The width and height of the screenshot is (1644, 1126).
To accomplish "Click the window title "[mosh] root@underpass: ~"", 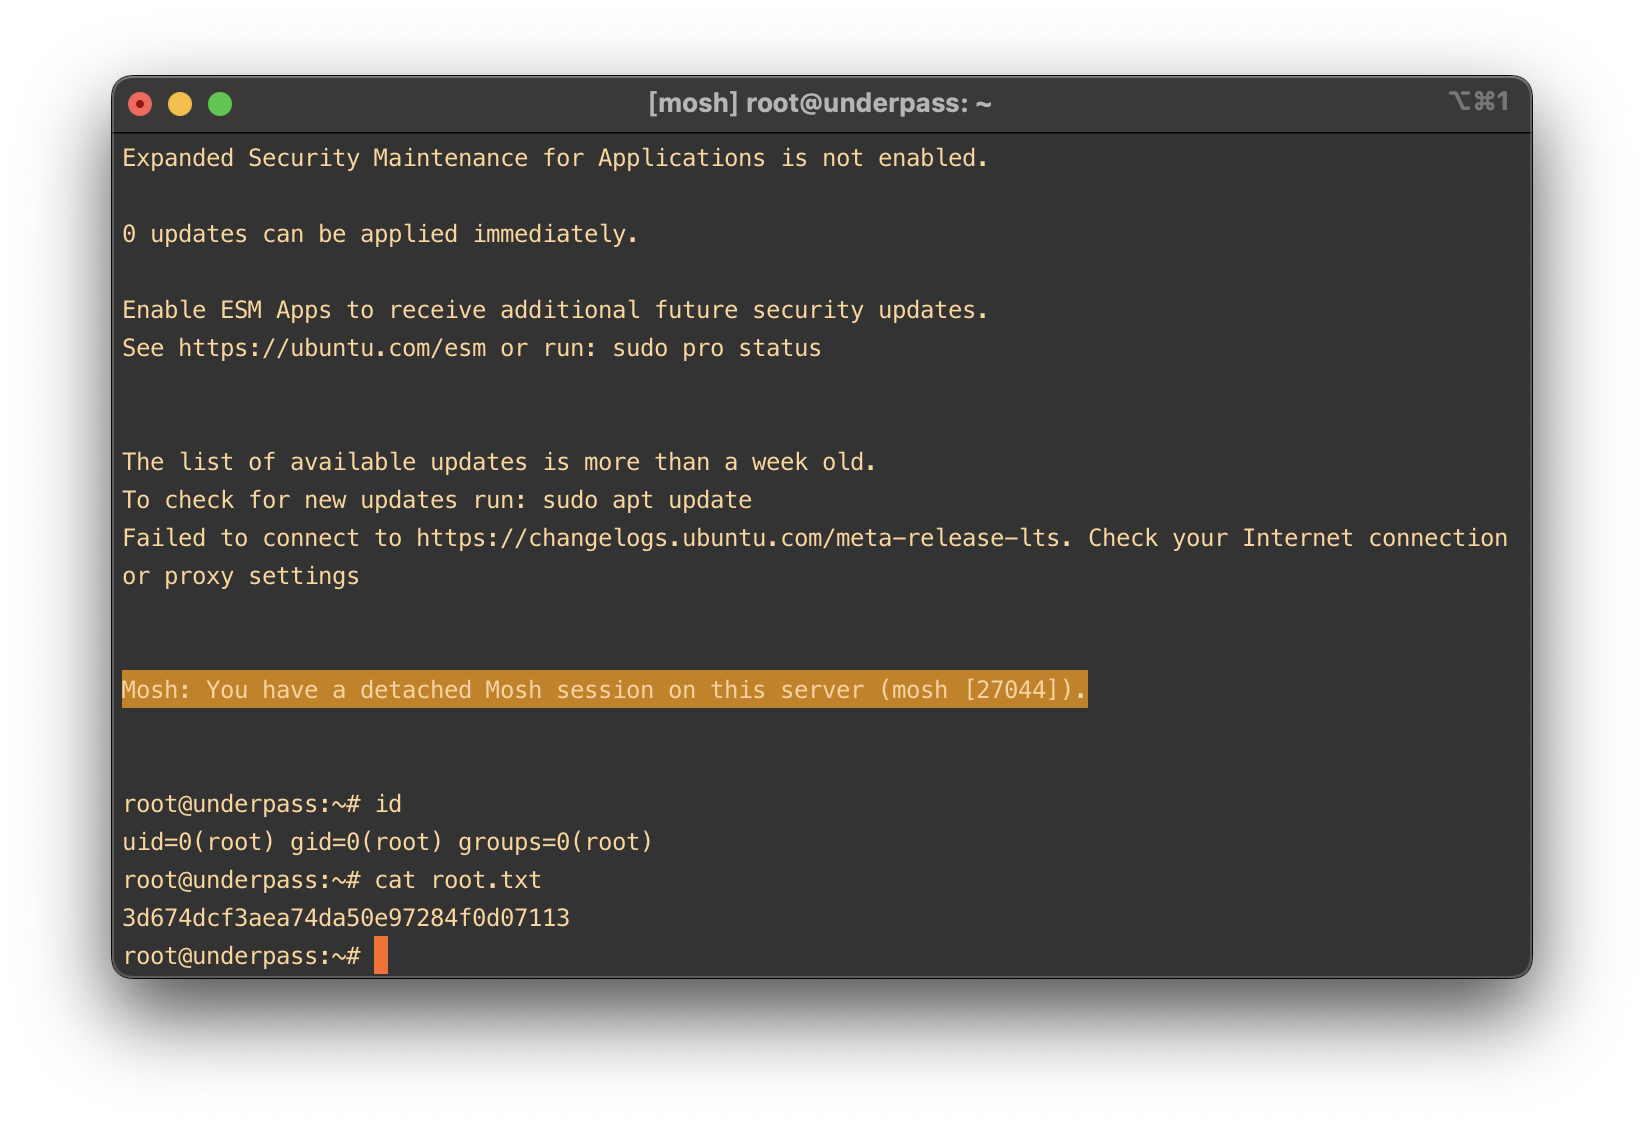I will pos(819,104).
